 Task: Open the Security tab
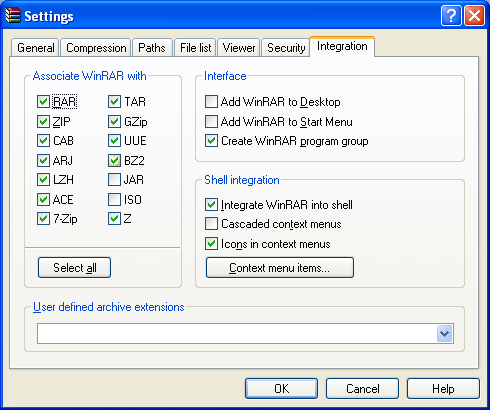pos(286,48)
